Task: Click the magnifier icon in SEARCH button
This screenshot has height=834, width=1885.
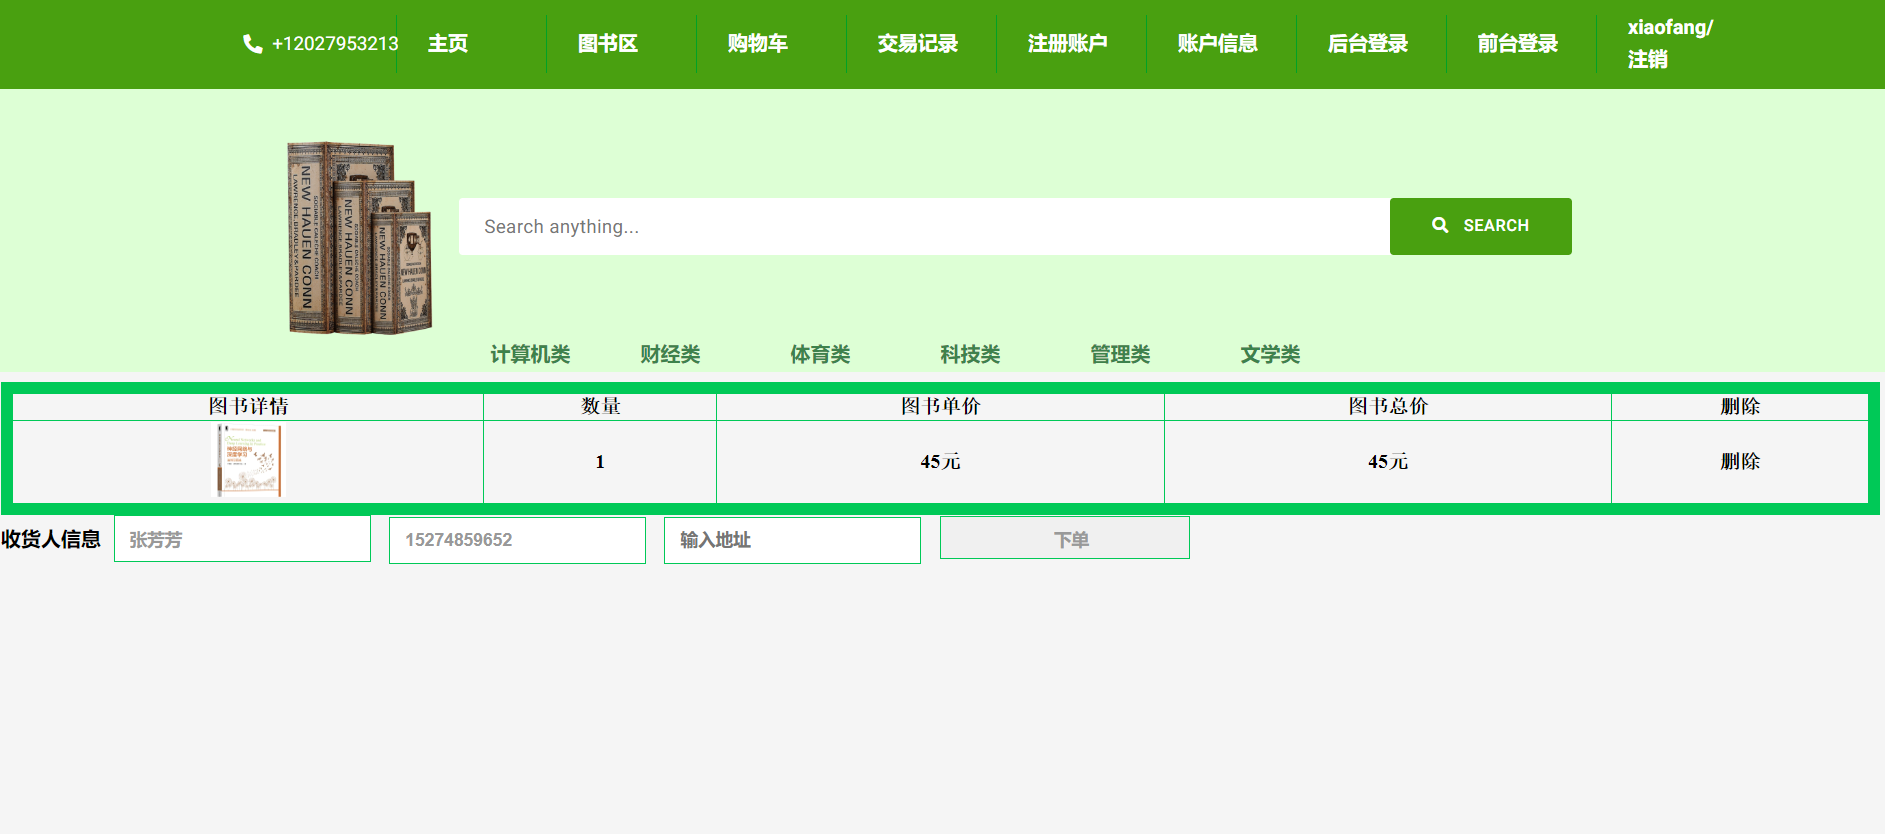Action: 1440,226
